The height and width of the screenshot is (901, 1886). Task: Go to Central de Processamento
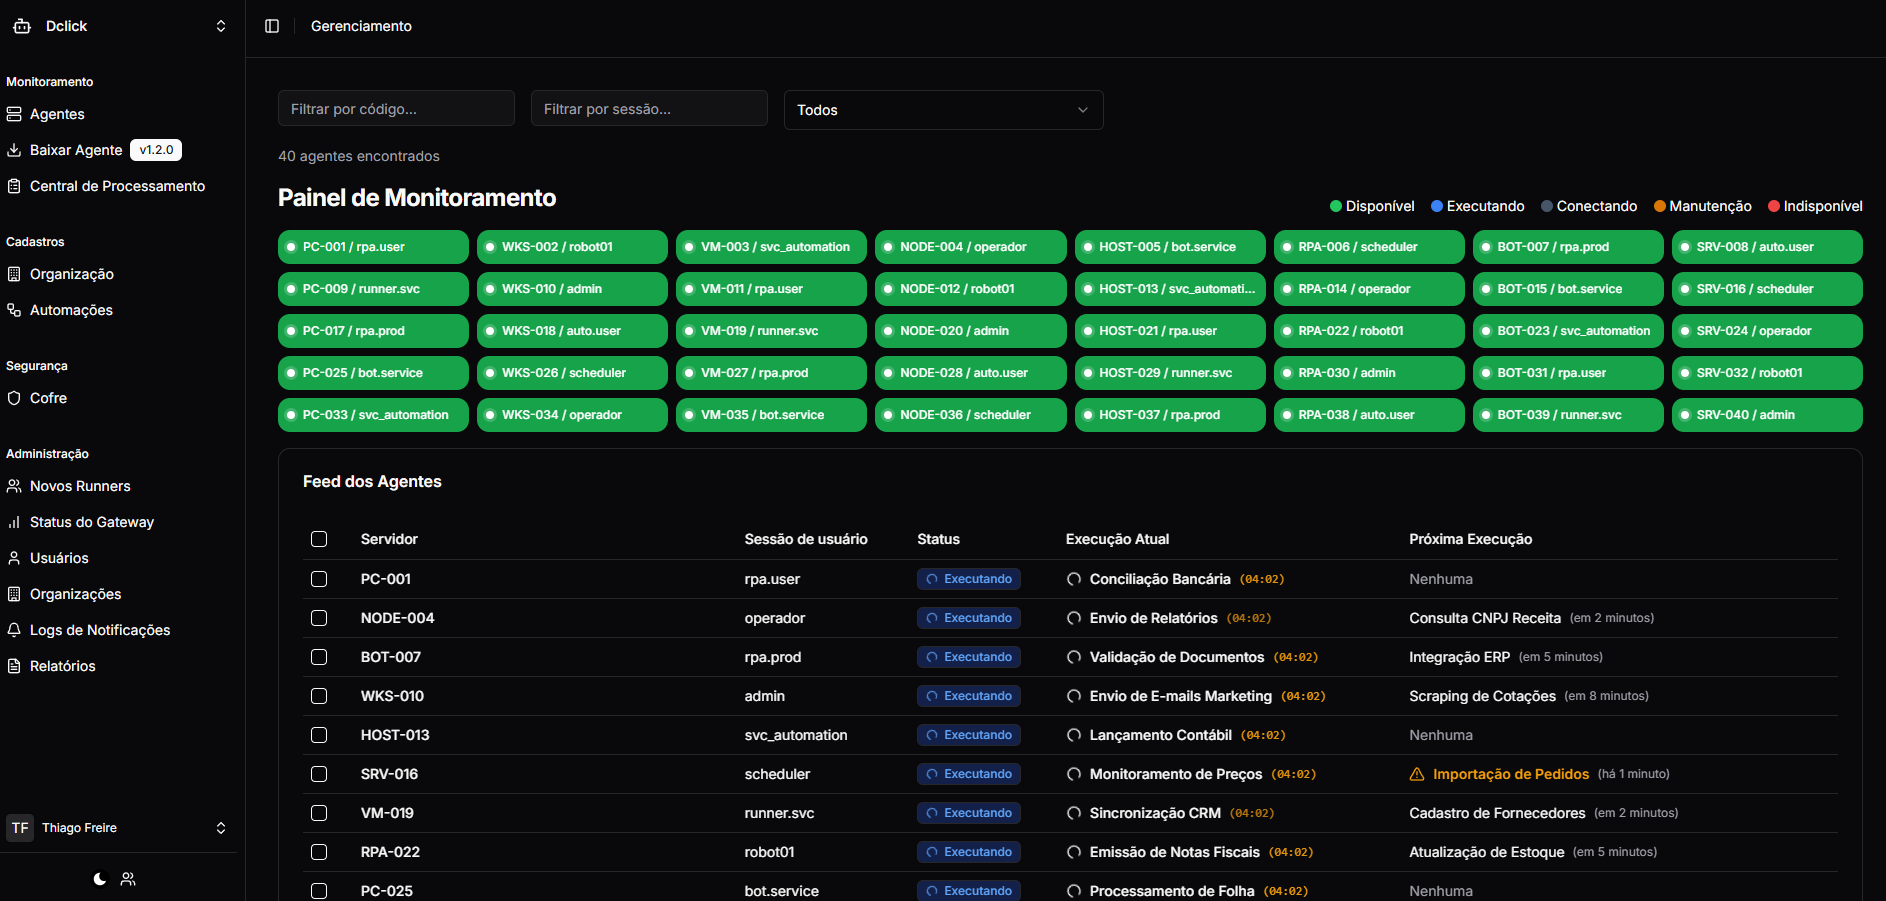coord(117,186)
